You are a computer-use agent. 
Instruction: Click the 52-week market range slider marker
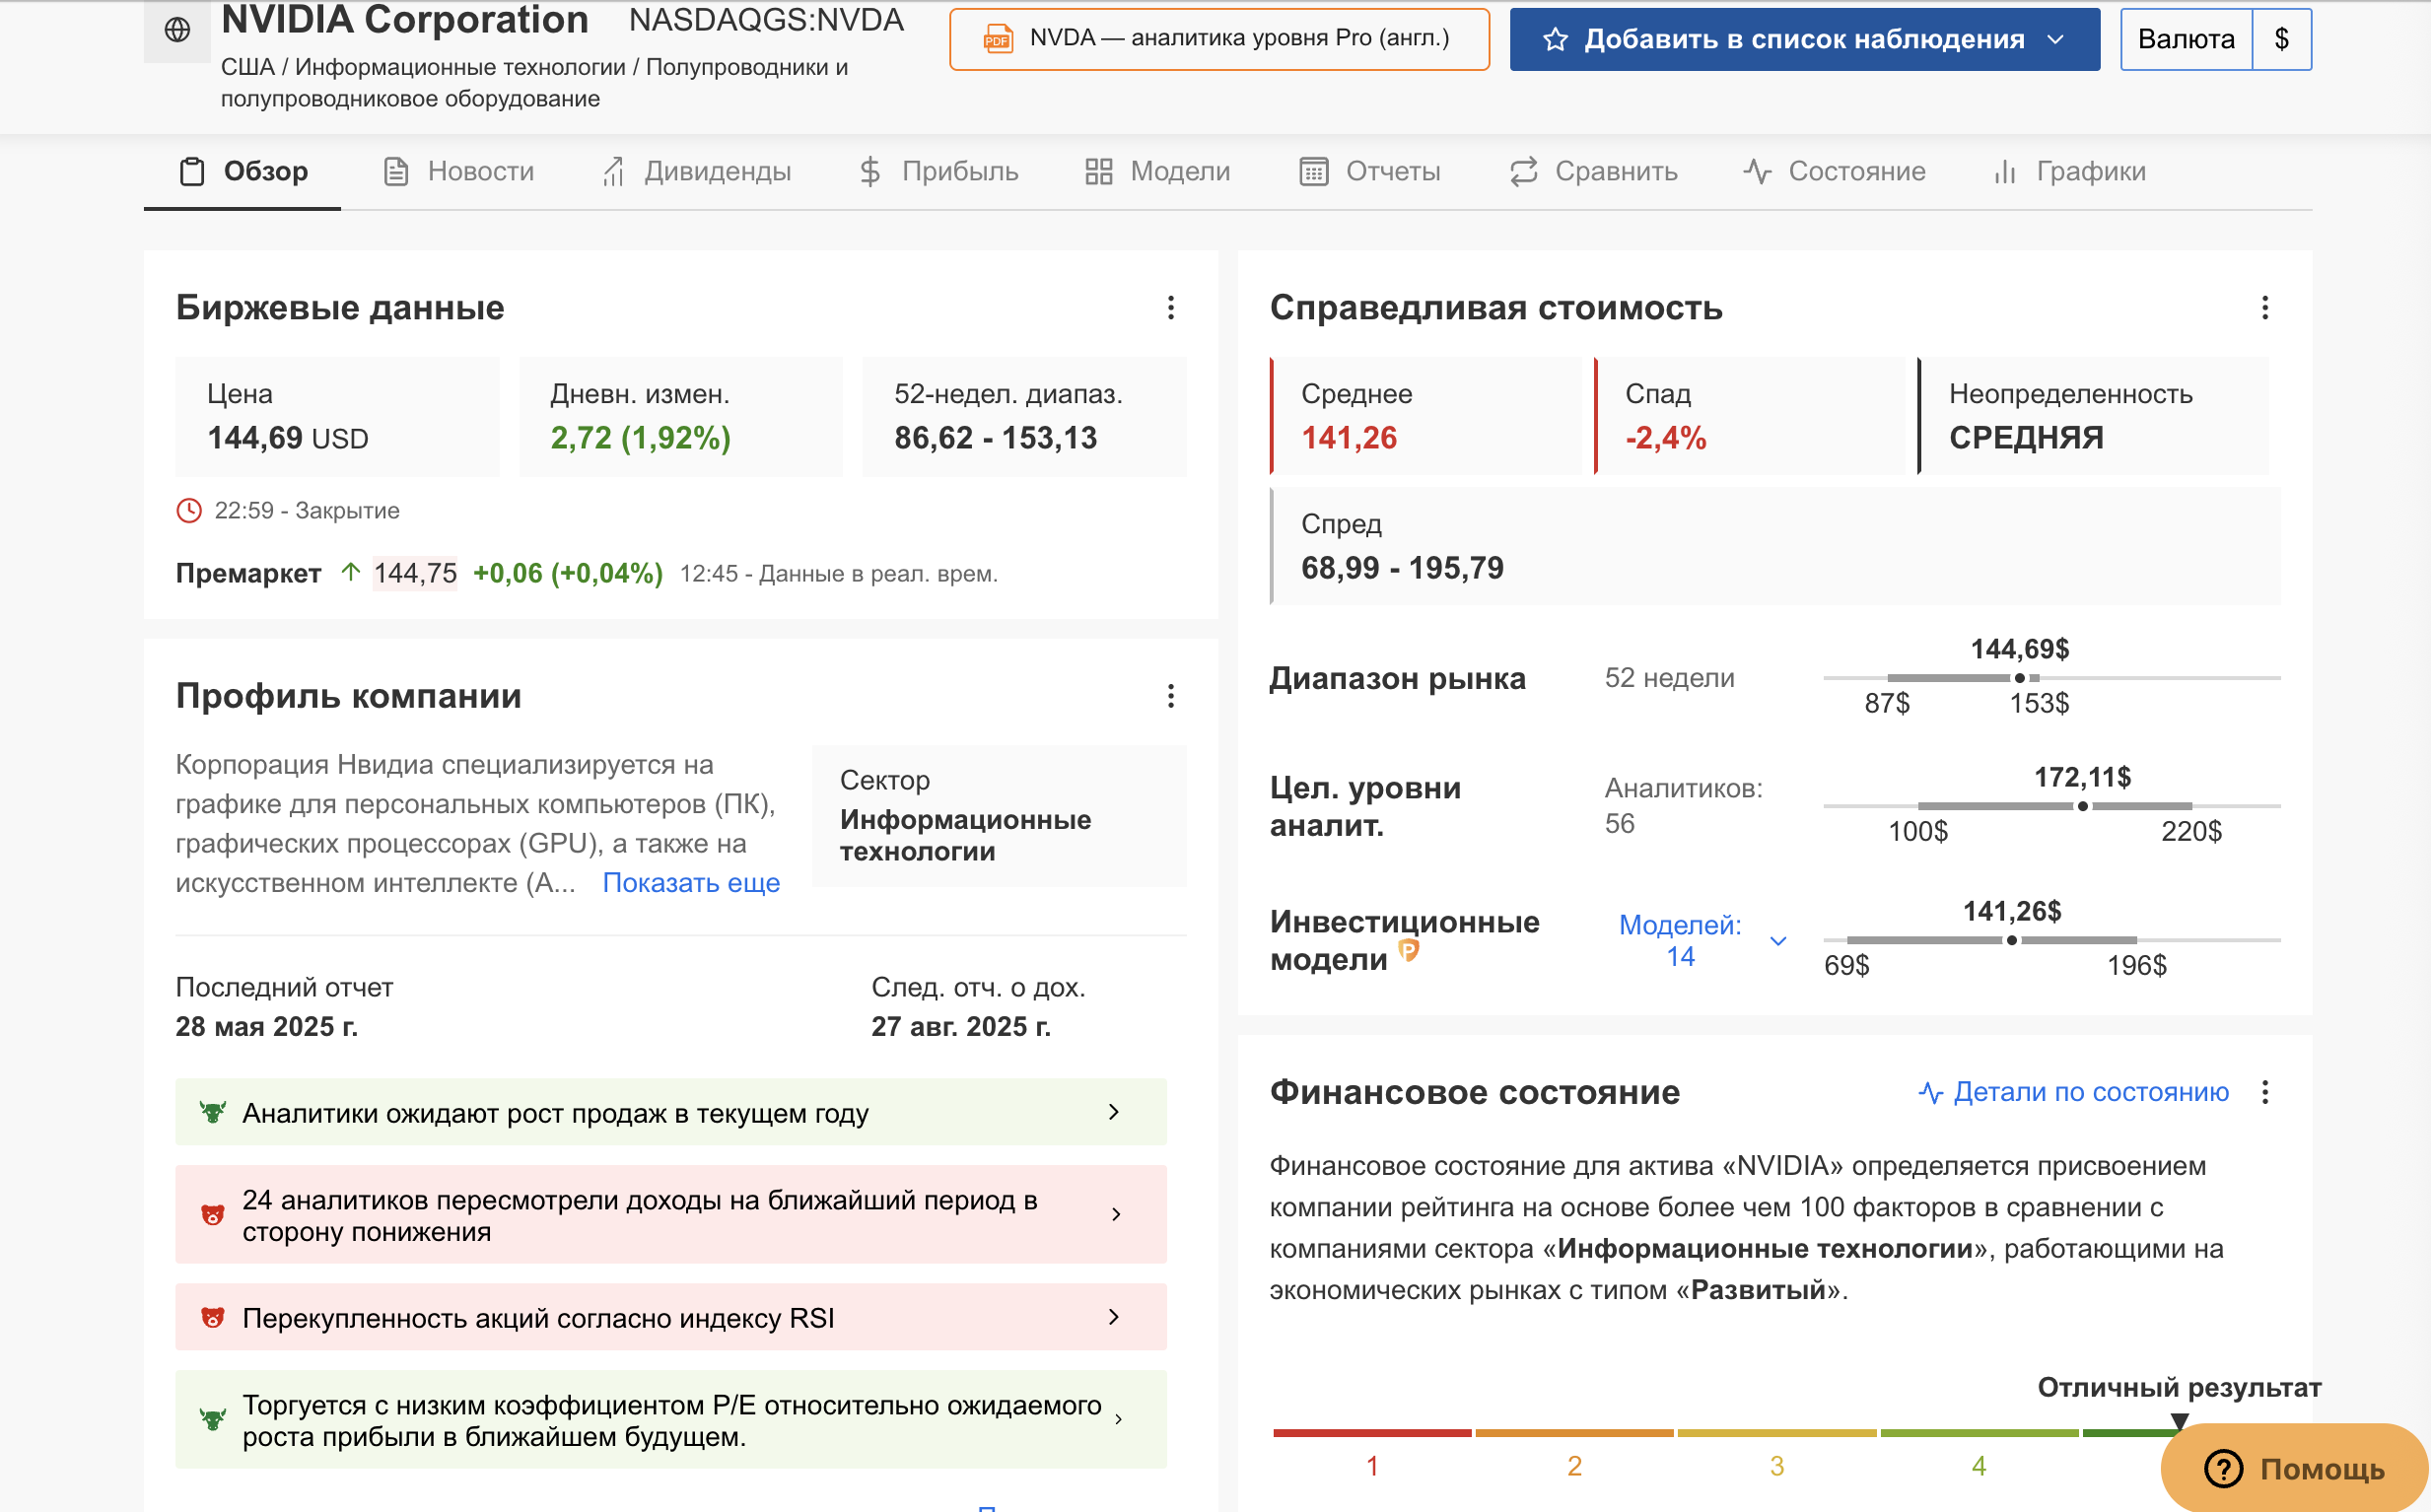[x=2020, y=678]
